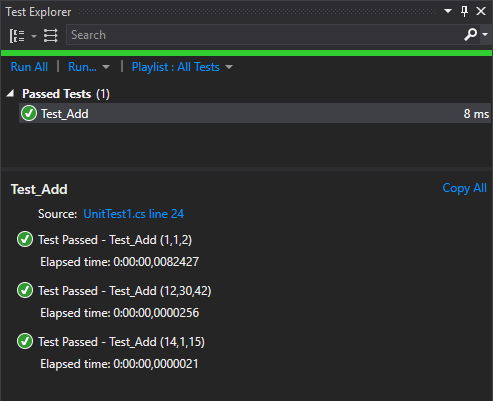Click the passed icon for Test_Add (1,1,2)
Screen dimensions: 493x401
click(25, 239)
